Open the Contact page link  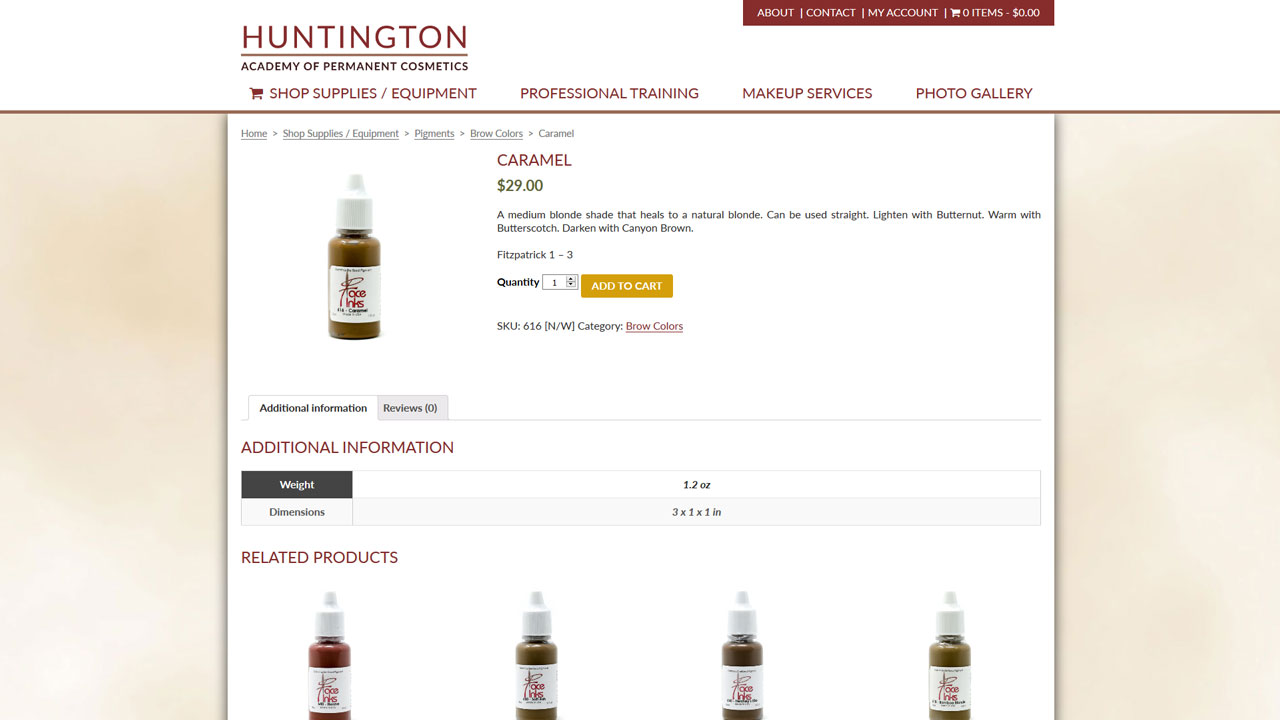[831, 13]
